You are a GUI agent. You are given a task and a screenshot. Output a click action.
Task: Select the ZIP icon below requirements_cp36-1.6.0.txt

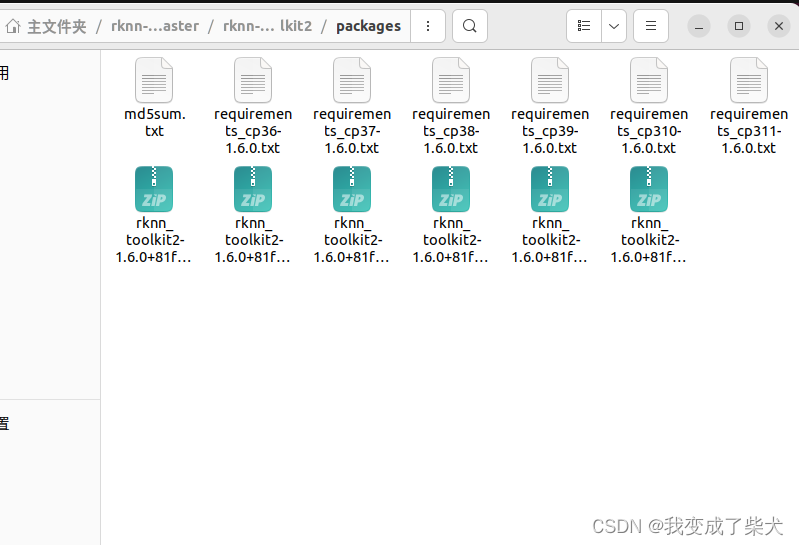[253, 189]
